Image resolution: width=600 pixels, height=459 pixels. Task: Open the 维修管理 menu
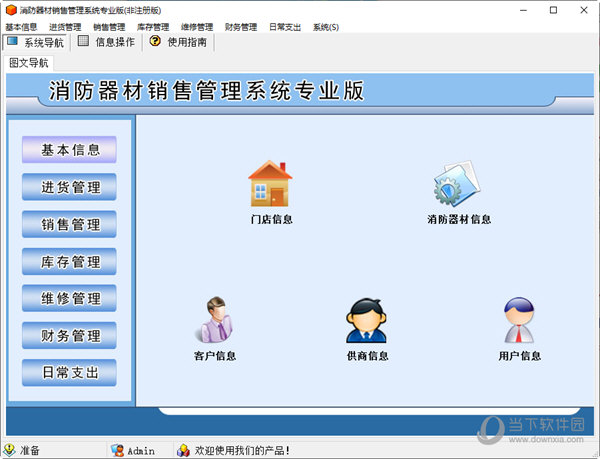(x=197, y=27)
